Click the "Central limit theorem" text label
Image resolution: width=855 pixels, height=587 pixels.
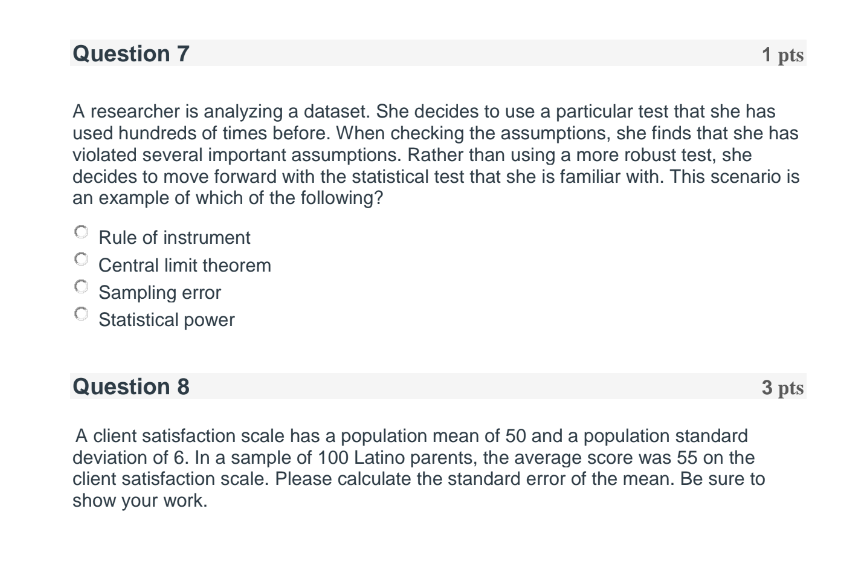click(x=184, y=266)
